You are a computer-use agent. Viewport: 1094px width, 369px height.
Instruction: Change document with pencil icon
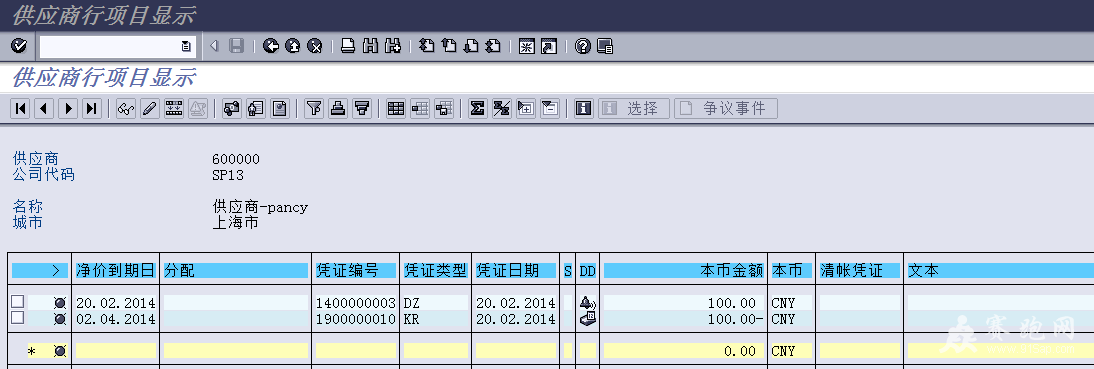tap(150, 108)
